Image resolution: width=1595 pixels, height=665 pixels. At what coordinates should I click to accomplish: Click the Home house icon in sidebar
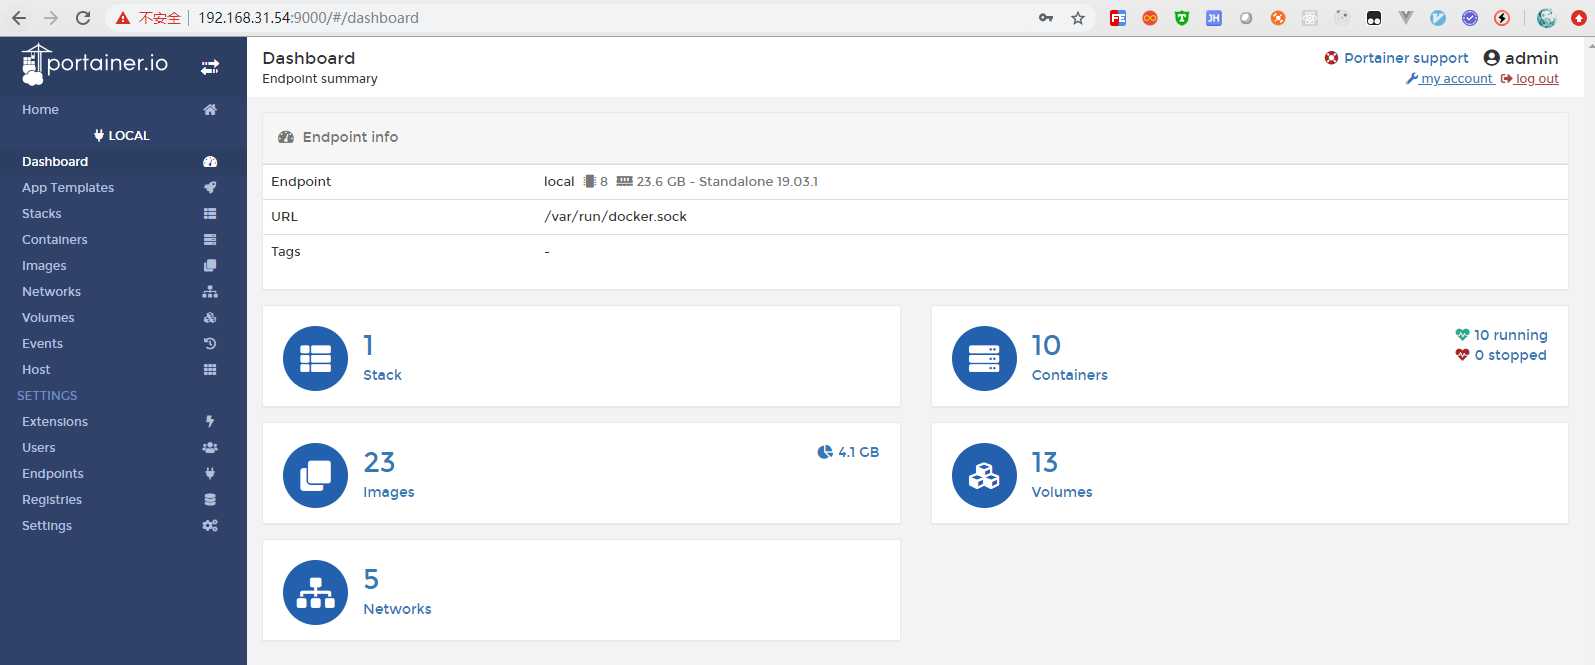(210, 110)
